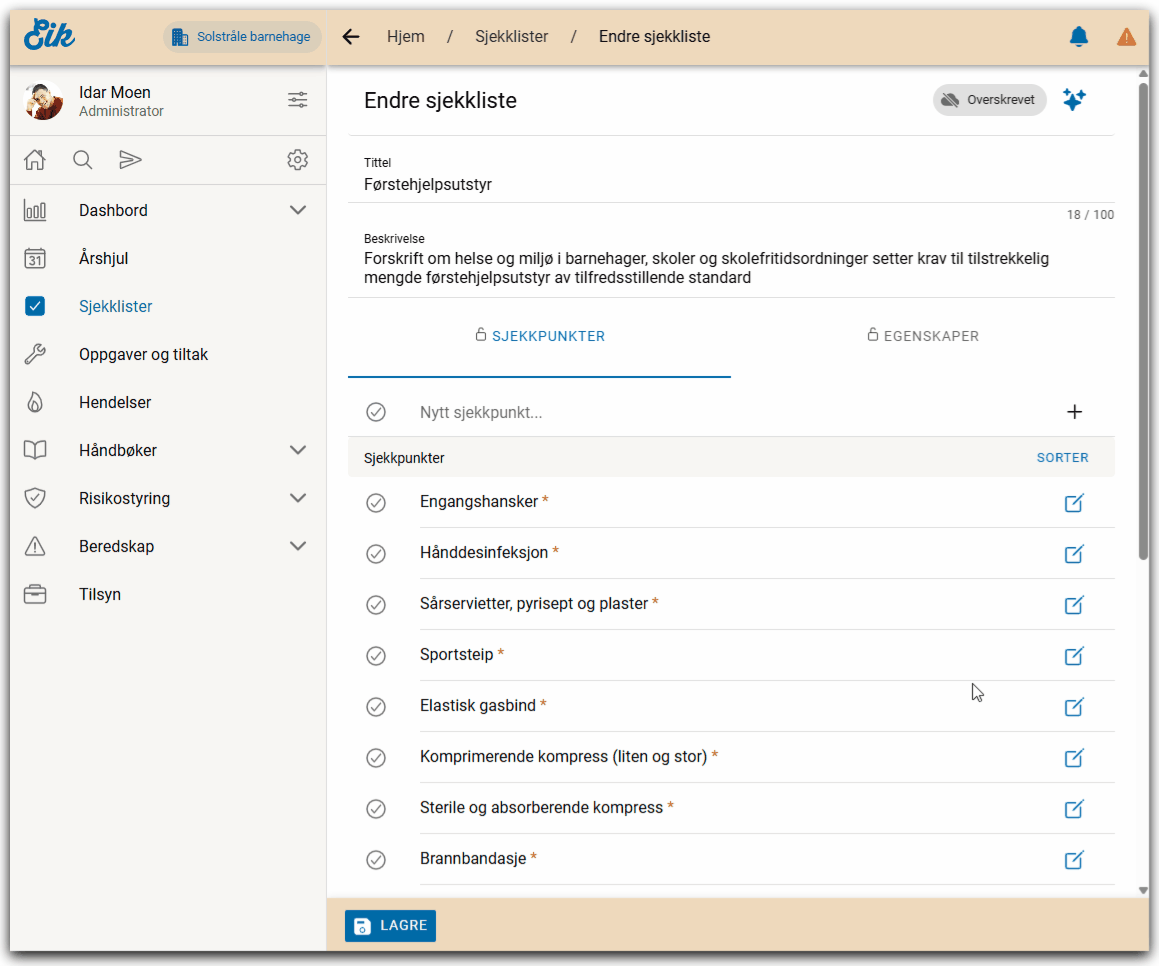Viewport: 1159px width, 966px height.
Task: Click the AI sparkle icon near Overskrevet
Action: tap(1074, 100)
